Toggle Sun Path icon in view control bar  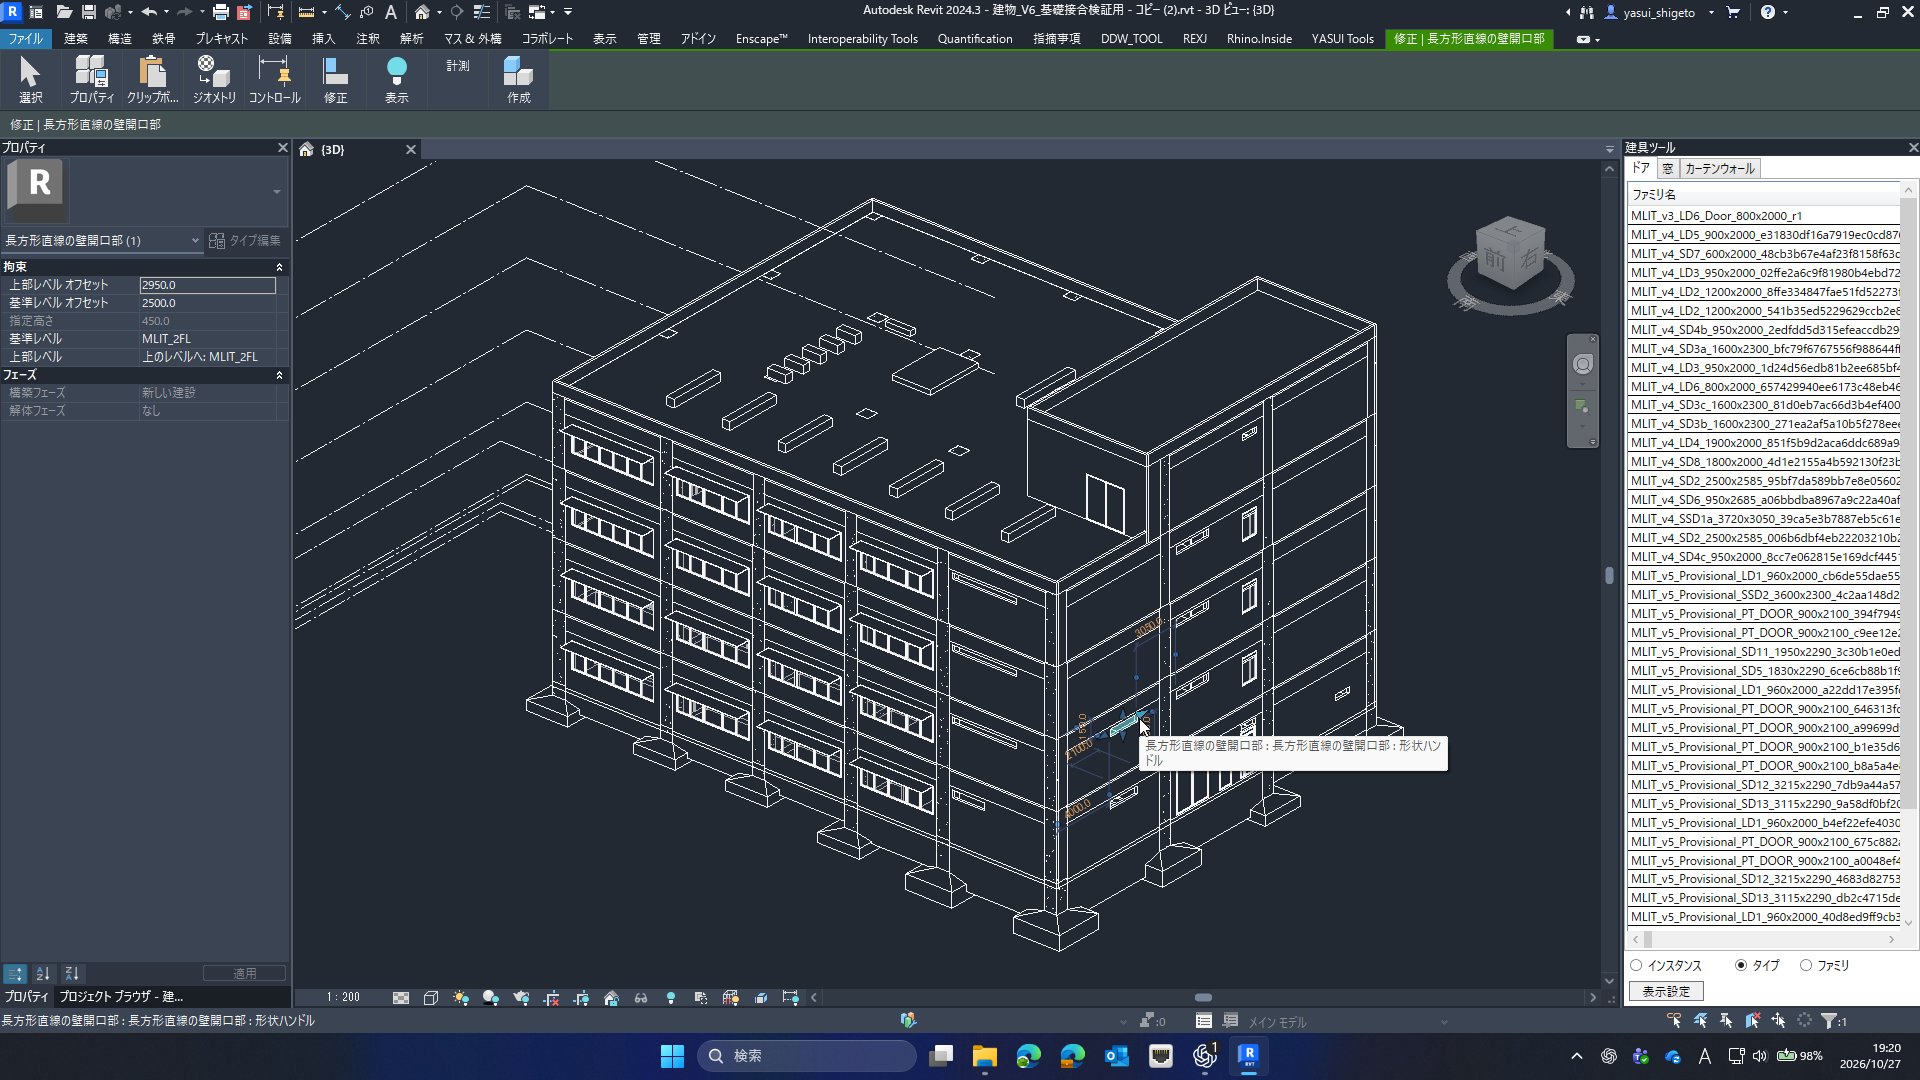[461, 998]
